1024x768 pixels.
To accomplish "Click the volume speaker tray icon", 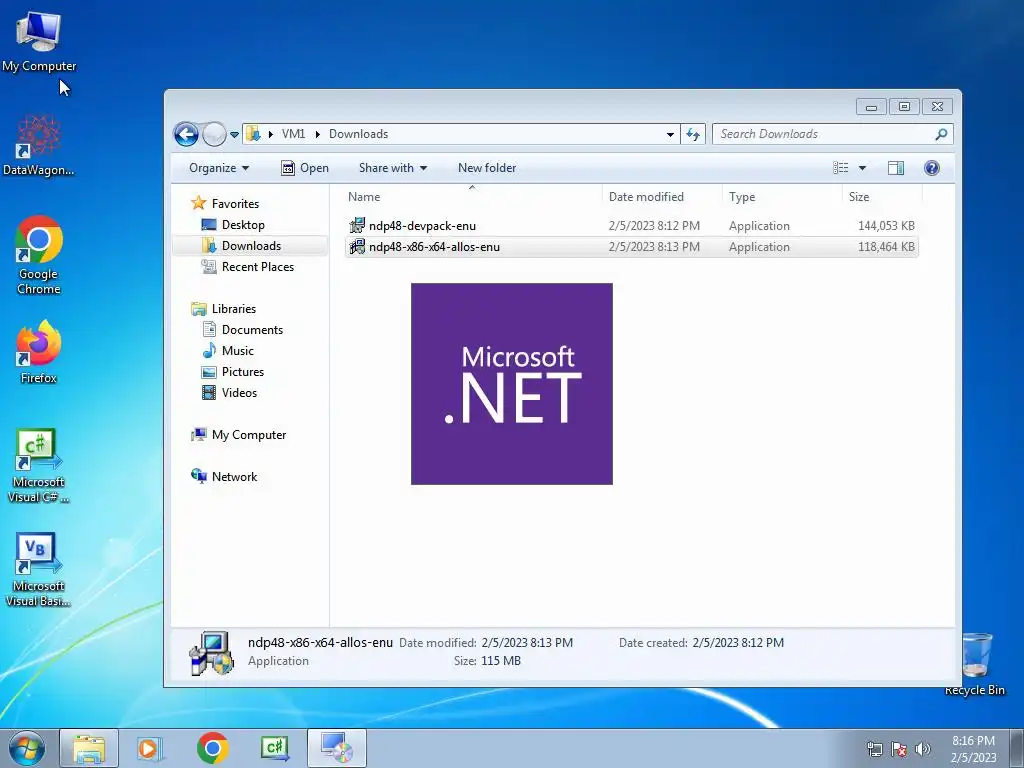I will (923, 750).
